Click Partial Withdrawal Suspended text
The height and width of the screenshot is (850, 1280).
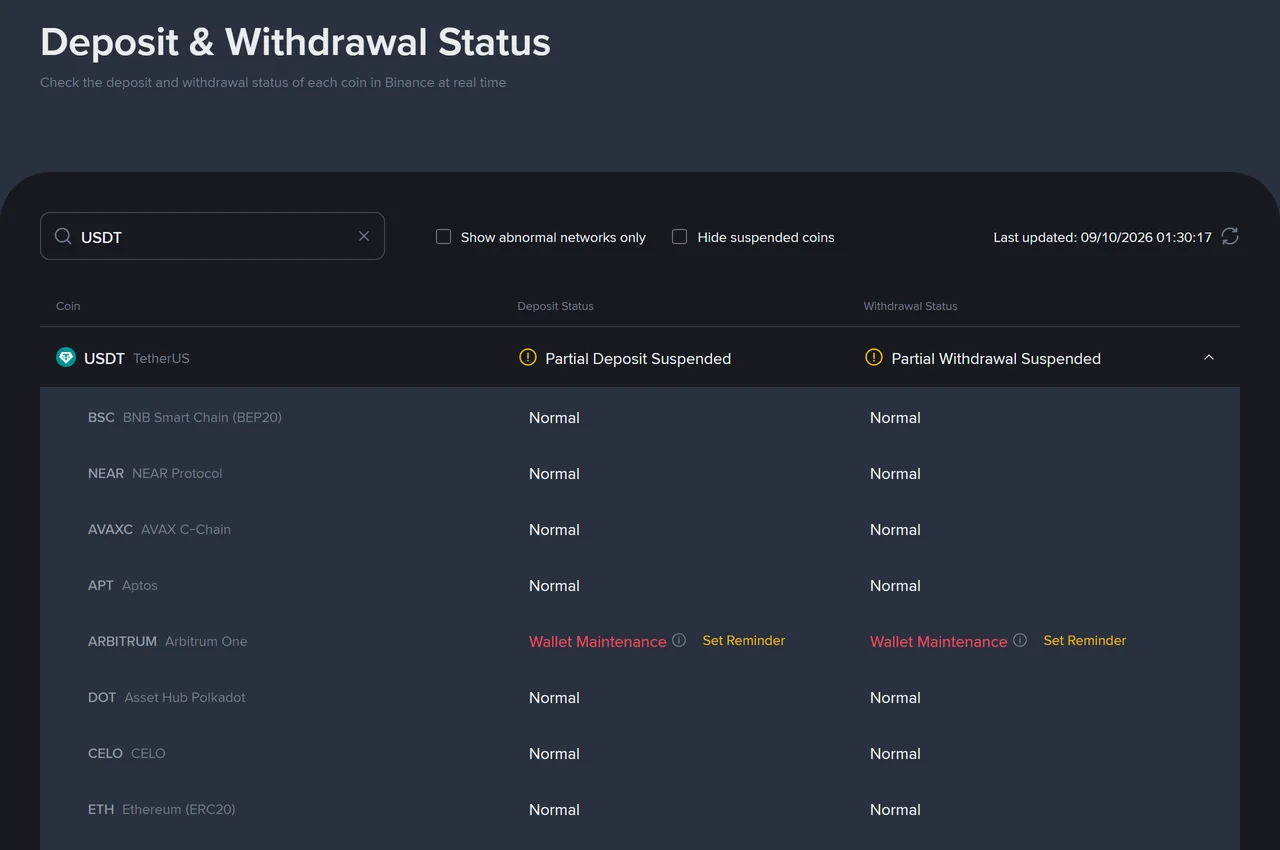[x=996, y=358]
